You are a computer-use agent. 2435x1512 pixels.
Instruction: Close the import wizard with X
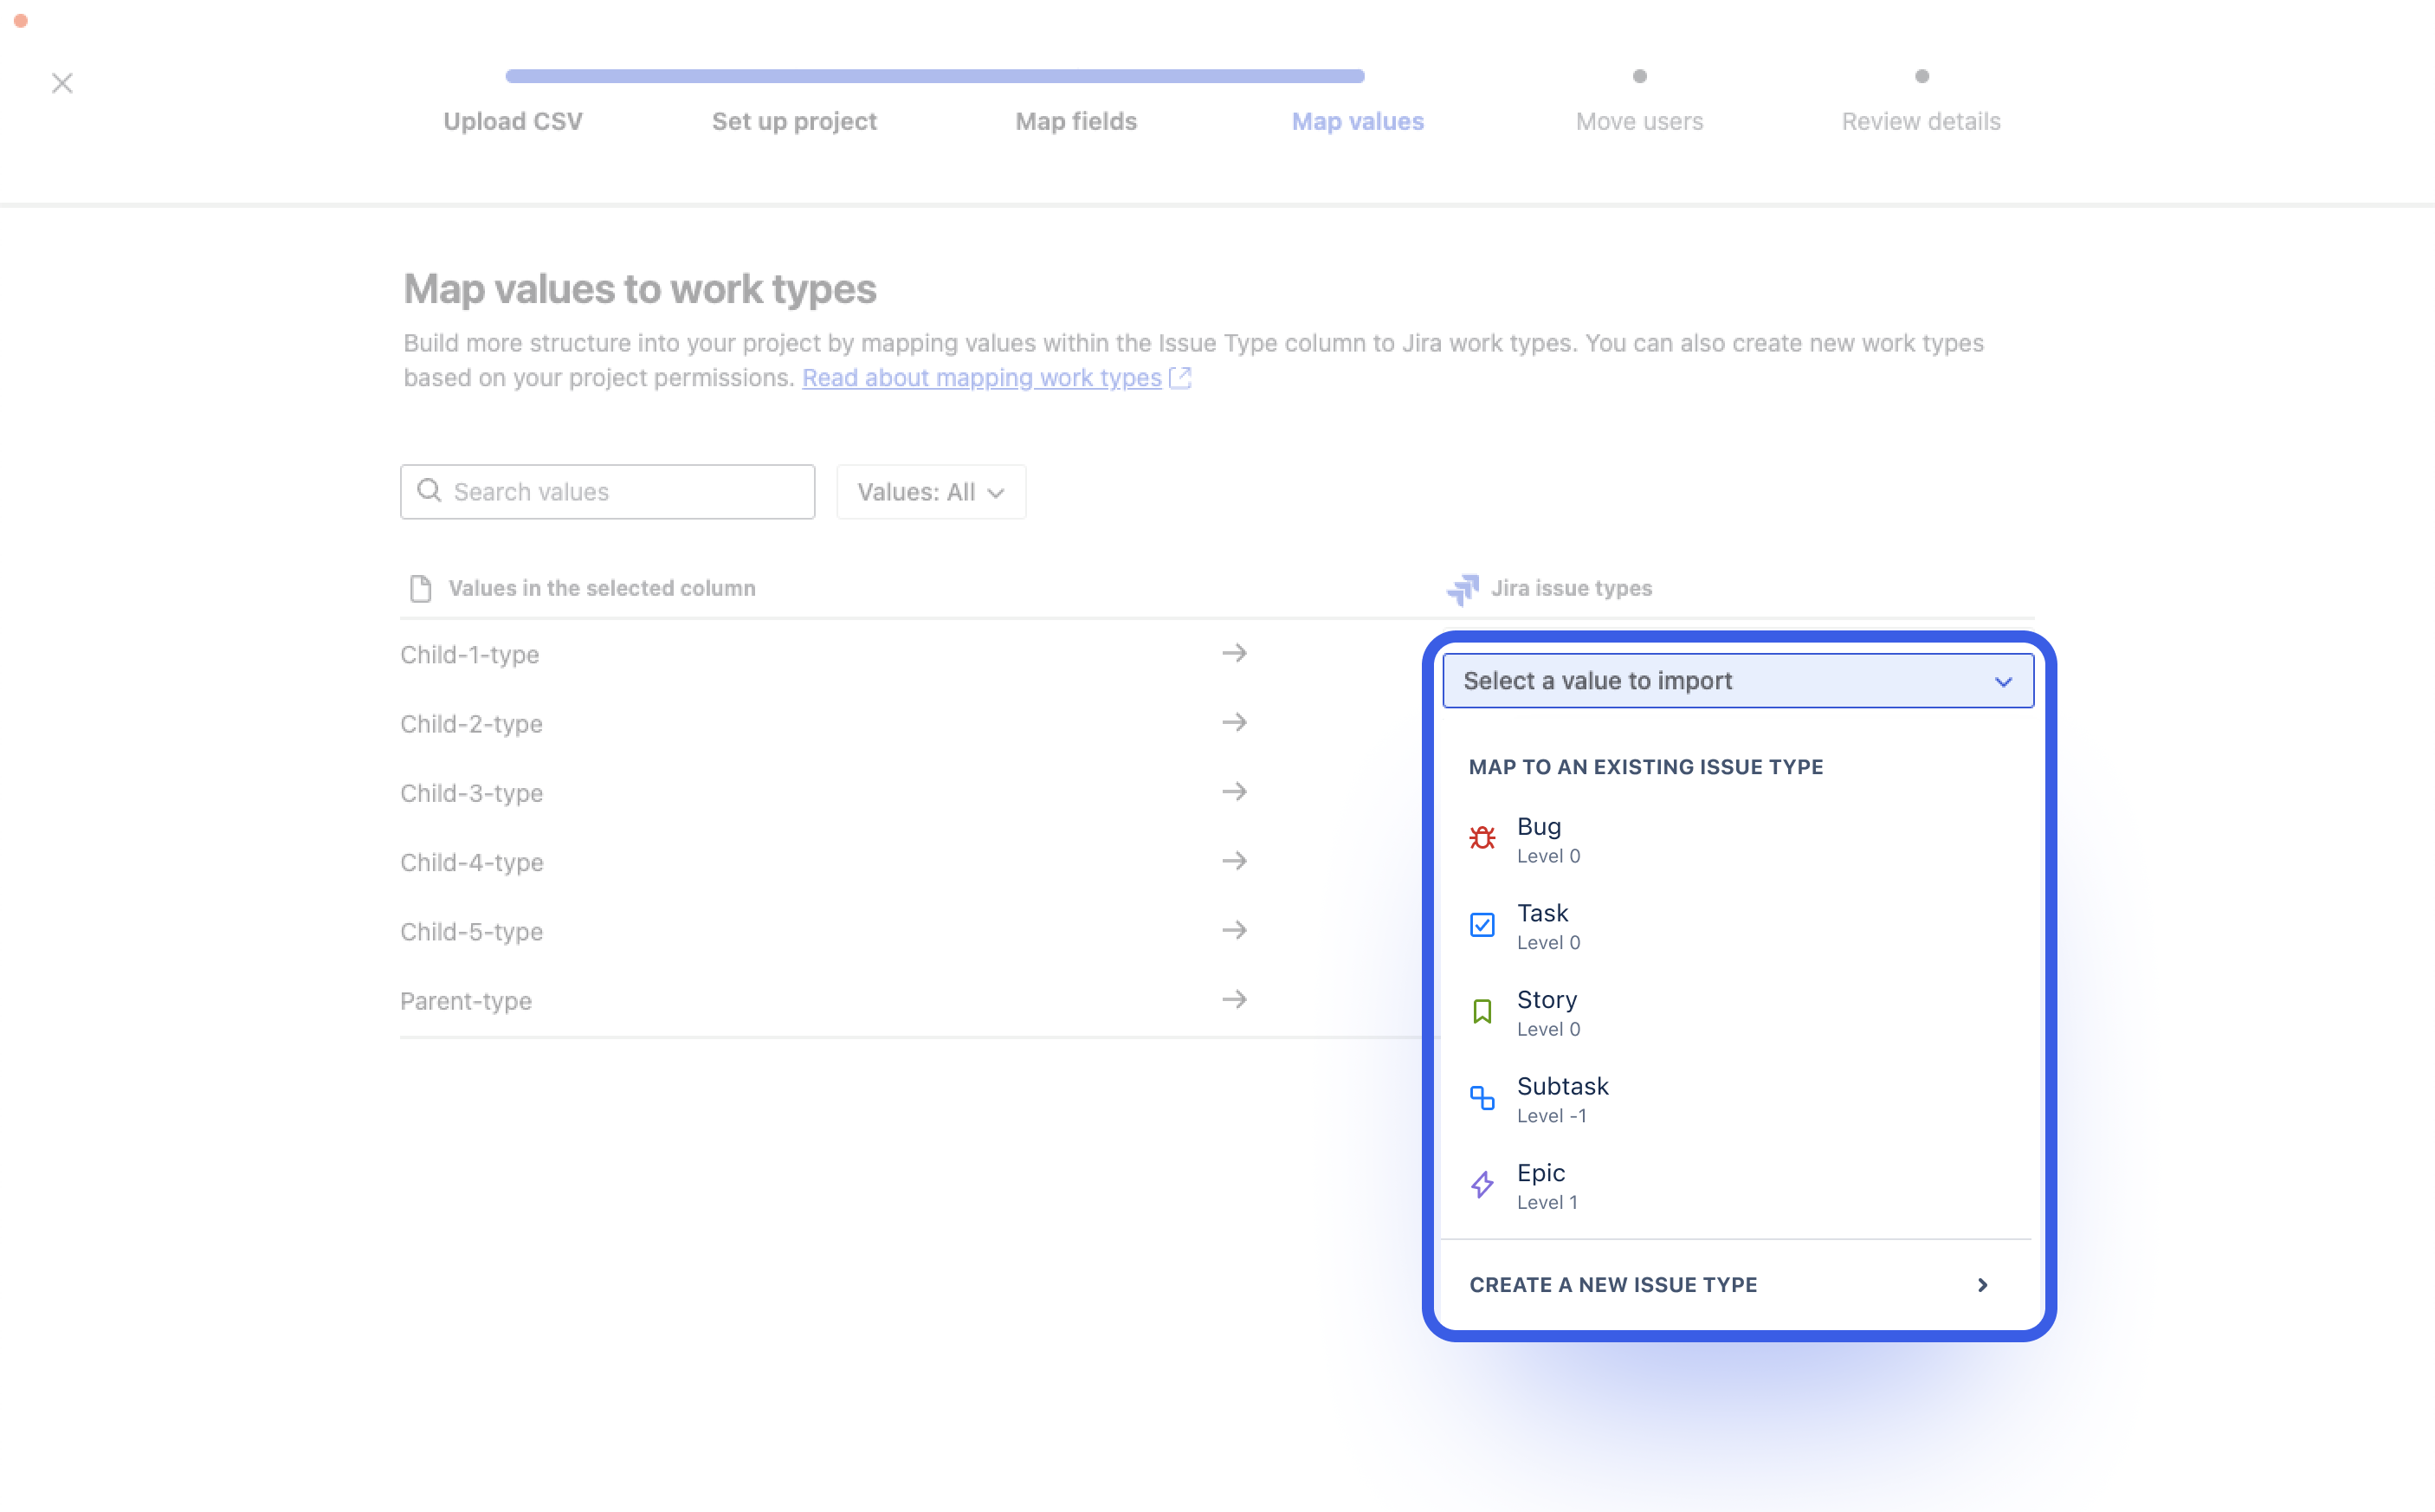62,83
